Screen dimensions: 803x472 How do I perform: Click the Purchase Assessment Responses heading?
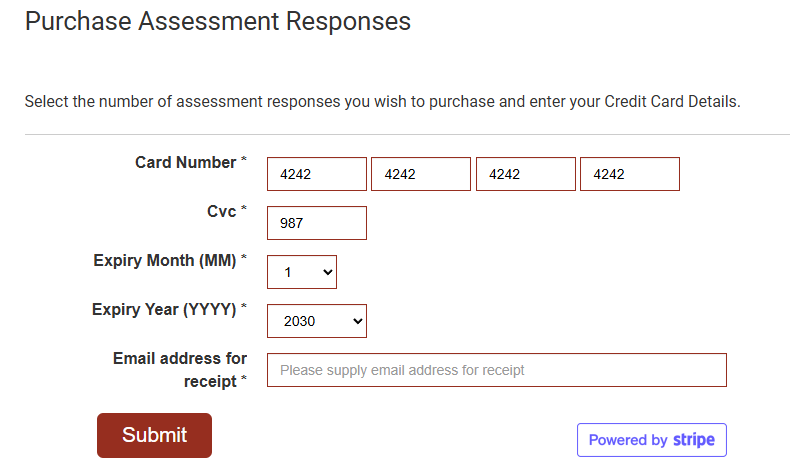click(x=218, y=21)
